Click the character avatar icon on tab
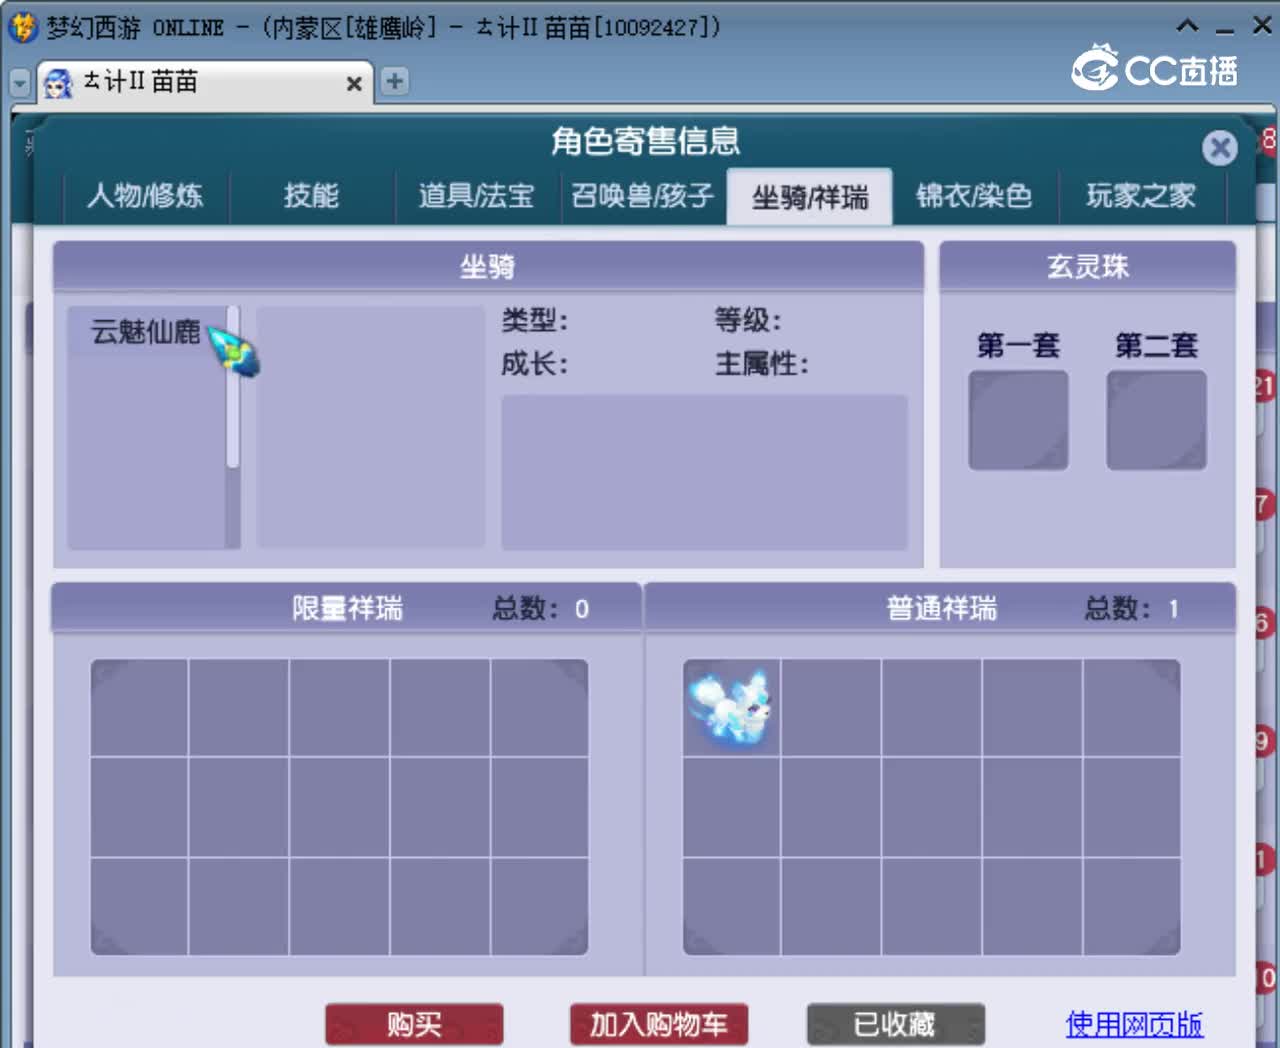The height and width of the screenshot is (1048, 1280). pos(58,83)
